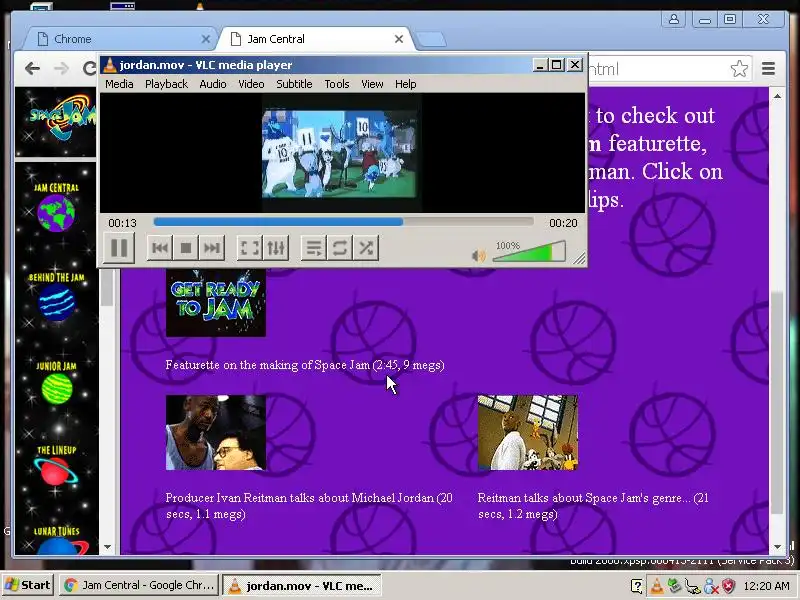Open the VLC Subtitle menu
Viewport: 800px width, 600px height.
click(294, 84)
